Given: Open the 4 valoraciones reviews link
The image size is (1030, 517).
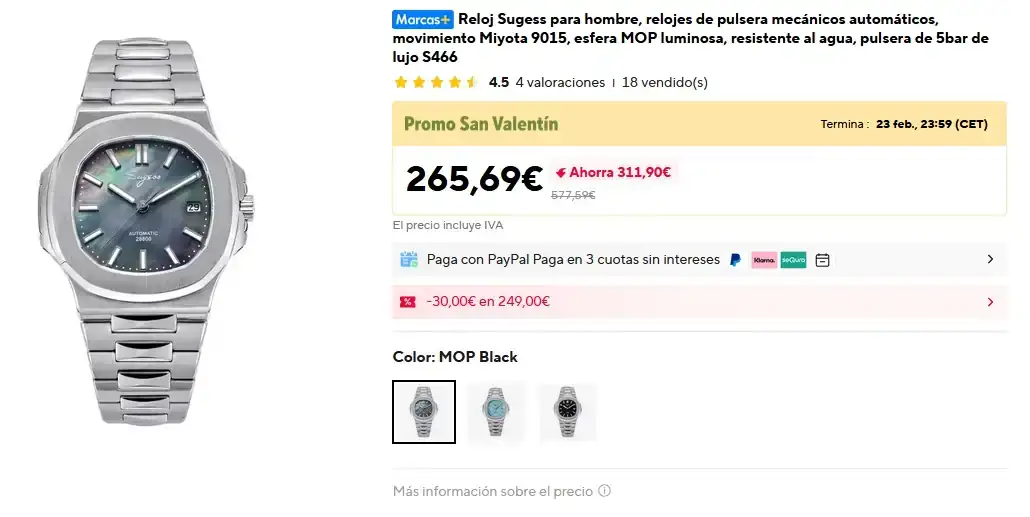Looking at the screenshot, I should point(560,82).
